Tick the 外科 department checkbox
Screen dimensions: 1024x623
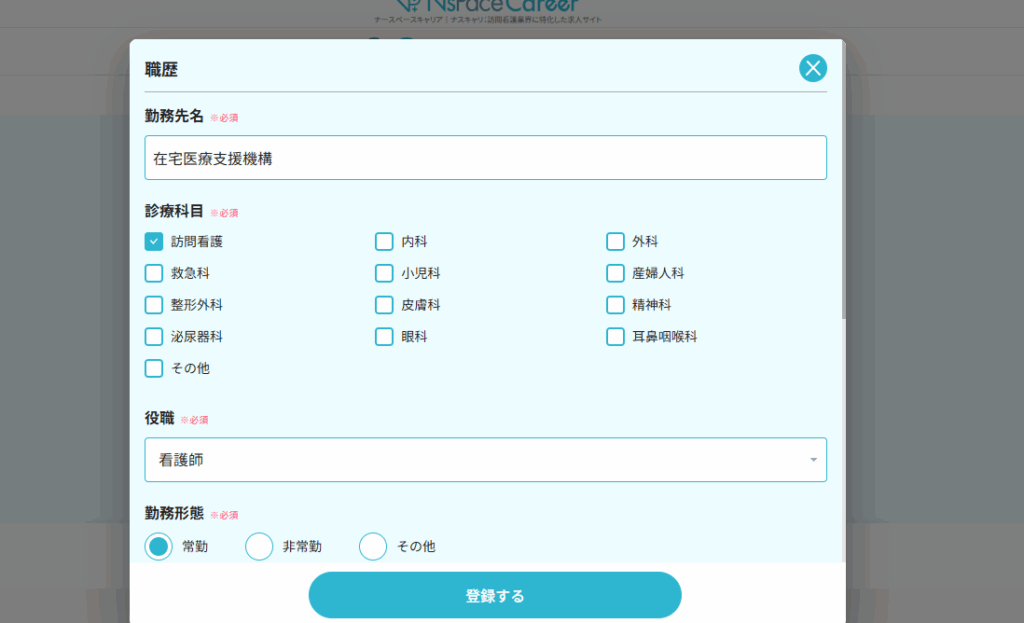tap(615, 241)
